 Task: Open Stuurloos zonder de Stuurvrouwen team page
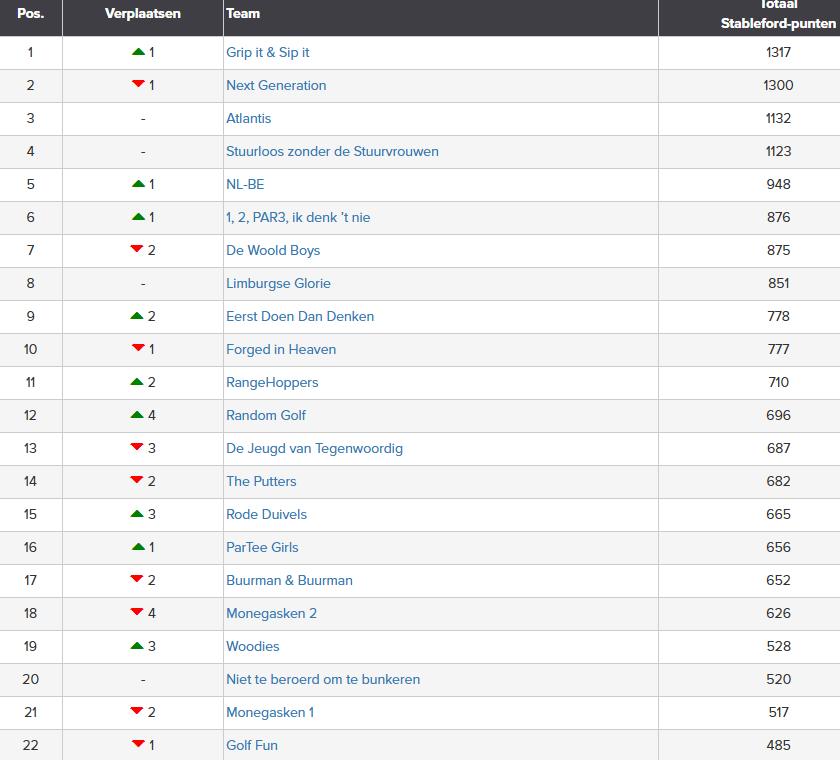coord(332,152)
